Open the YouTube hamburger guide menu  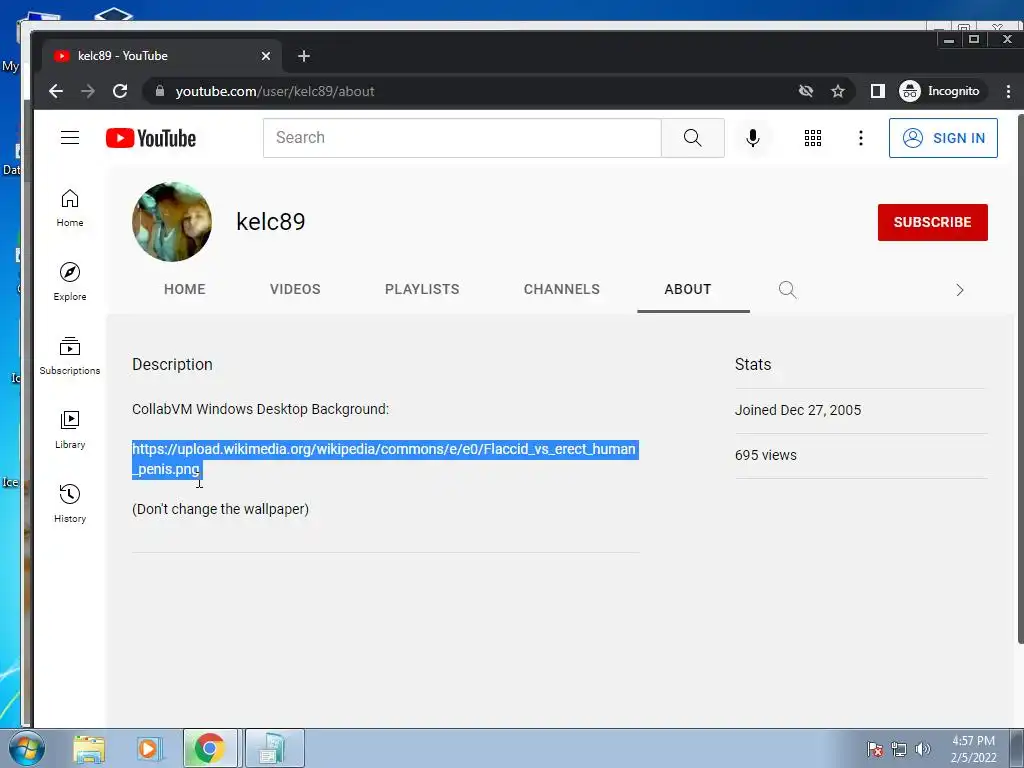pyautogui.click(x=70, y=138)
